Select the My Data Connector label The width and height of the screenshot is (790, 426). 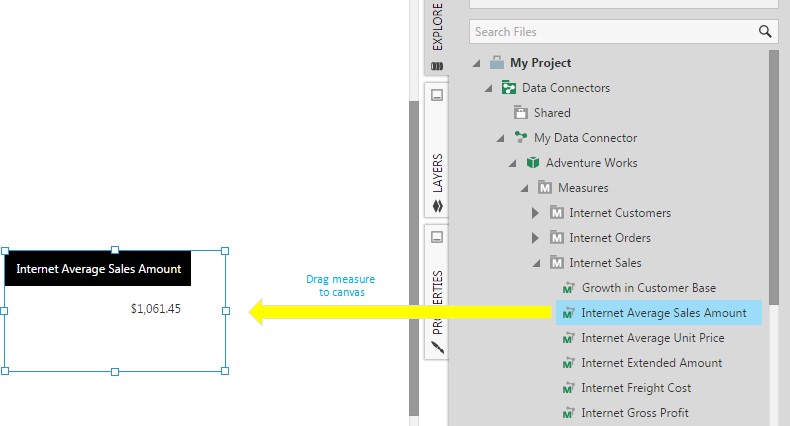585,137
